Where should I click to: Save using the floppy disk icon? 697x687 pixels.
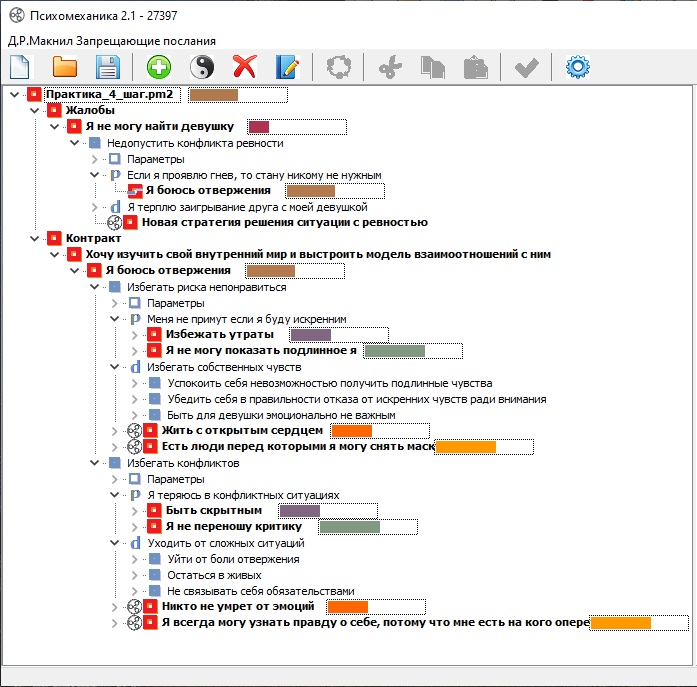pyautogui.click(x=108, y=68)
